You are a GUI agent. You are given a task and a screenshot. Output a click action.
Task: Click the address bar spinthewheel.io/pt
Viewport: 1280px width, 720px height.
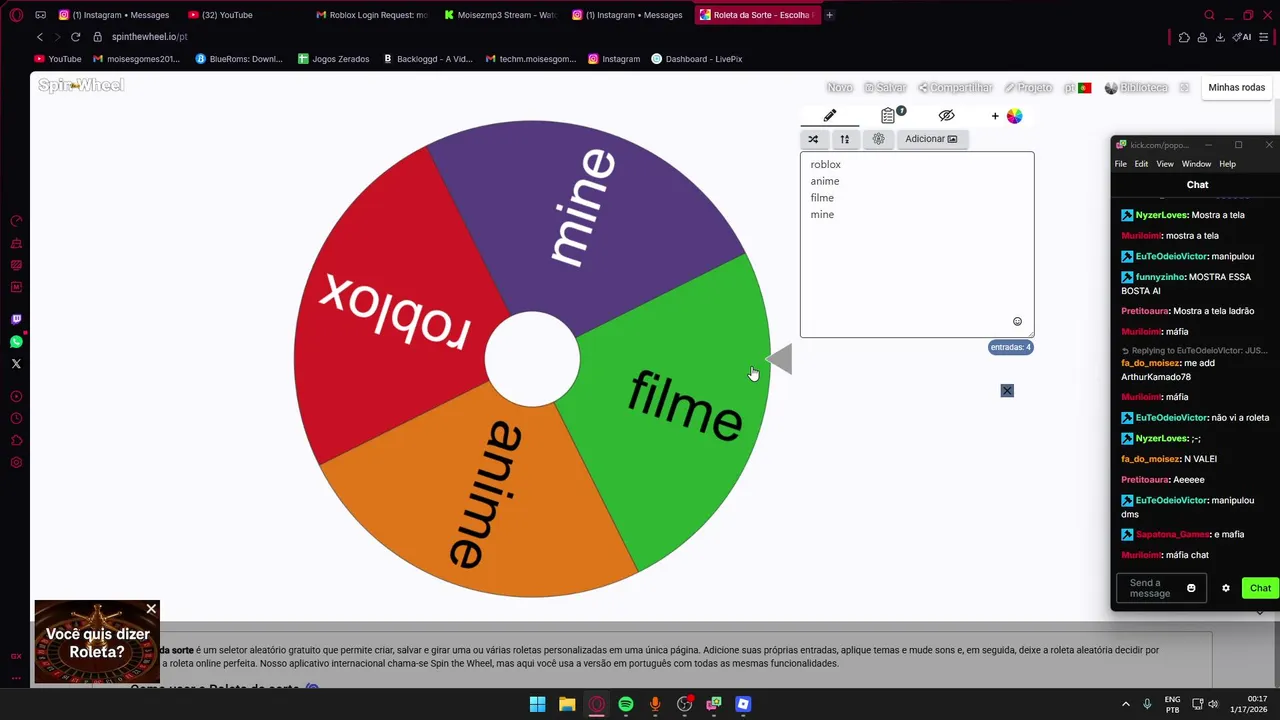click(x=149, y=37)
